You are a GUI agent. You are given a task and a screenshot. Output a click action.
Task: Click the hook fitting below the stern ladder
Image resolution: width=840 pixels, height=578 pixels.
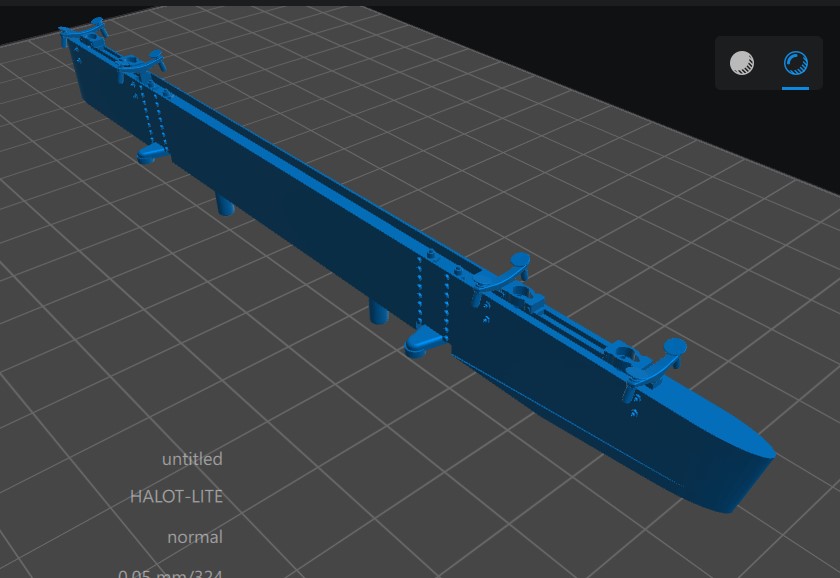[151, 152]
